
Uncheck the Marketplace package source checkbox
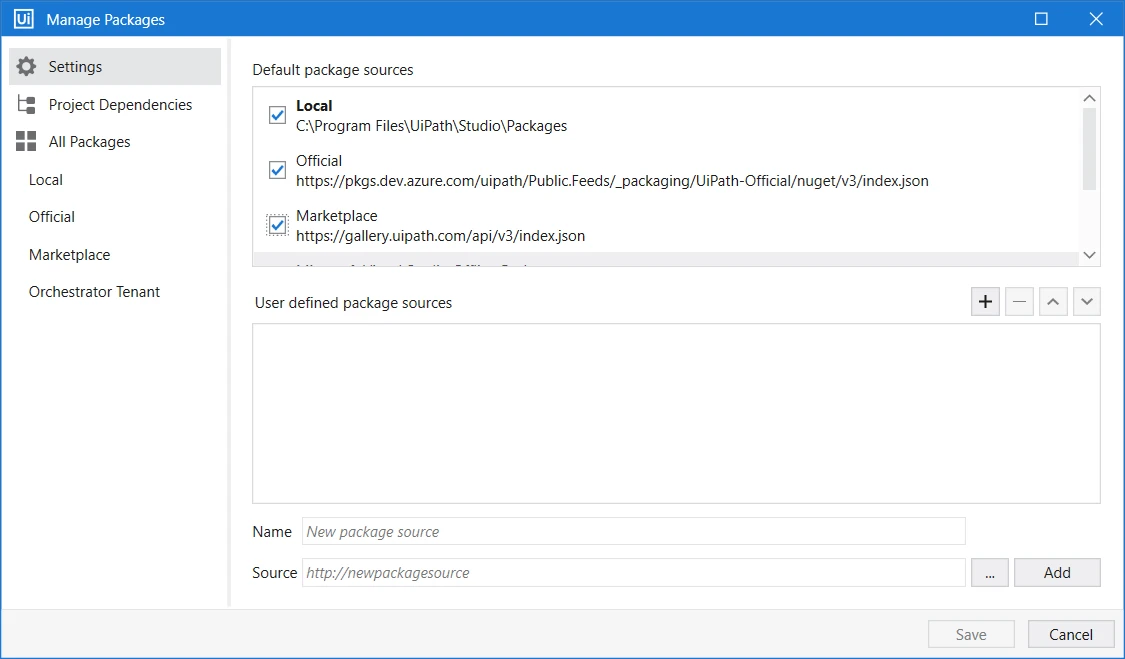pyautogui.click(x=278, y=225)
